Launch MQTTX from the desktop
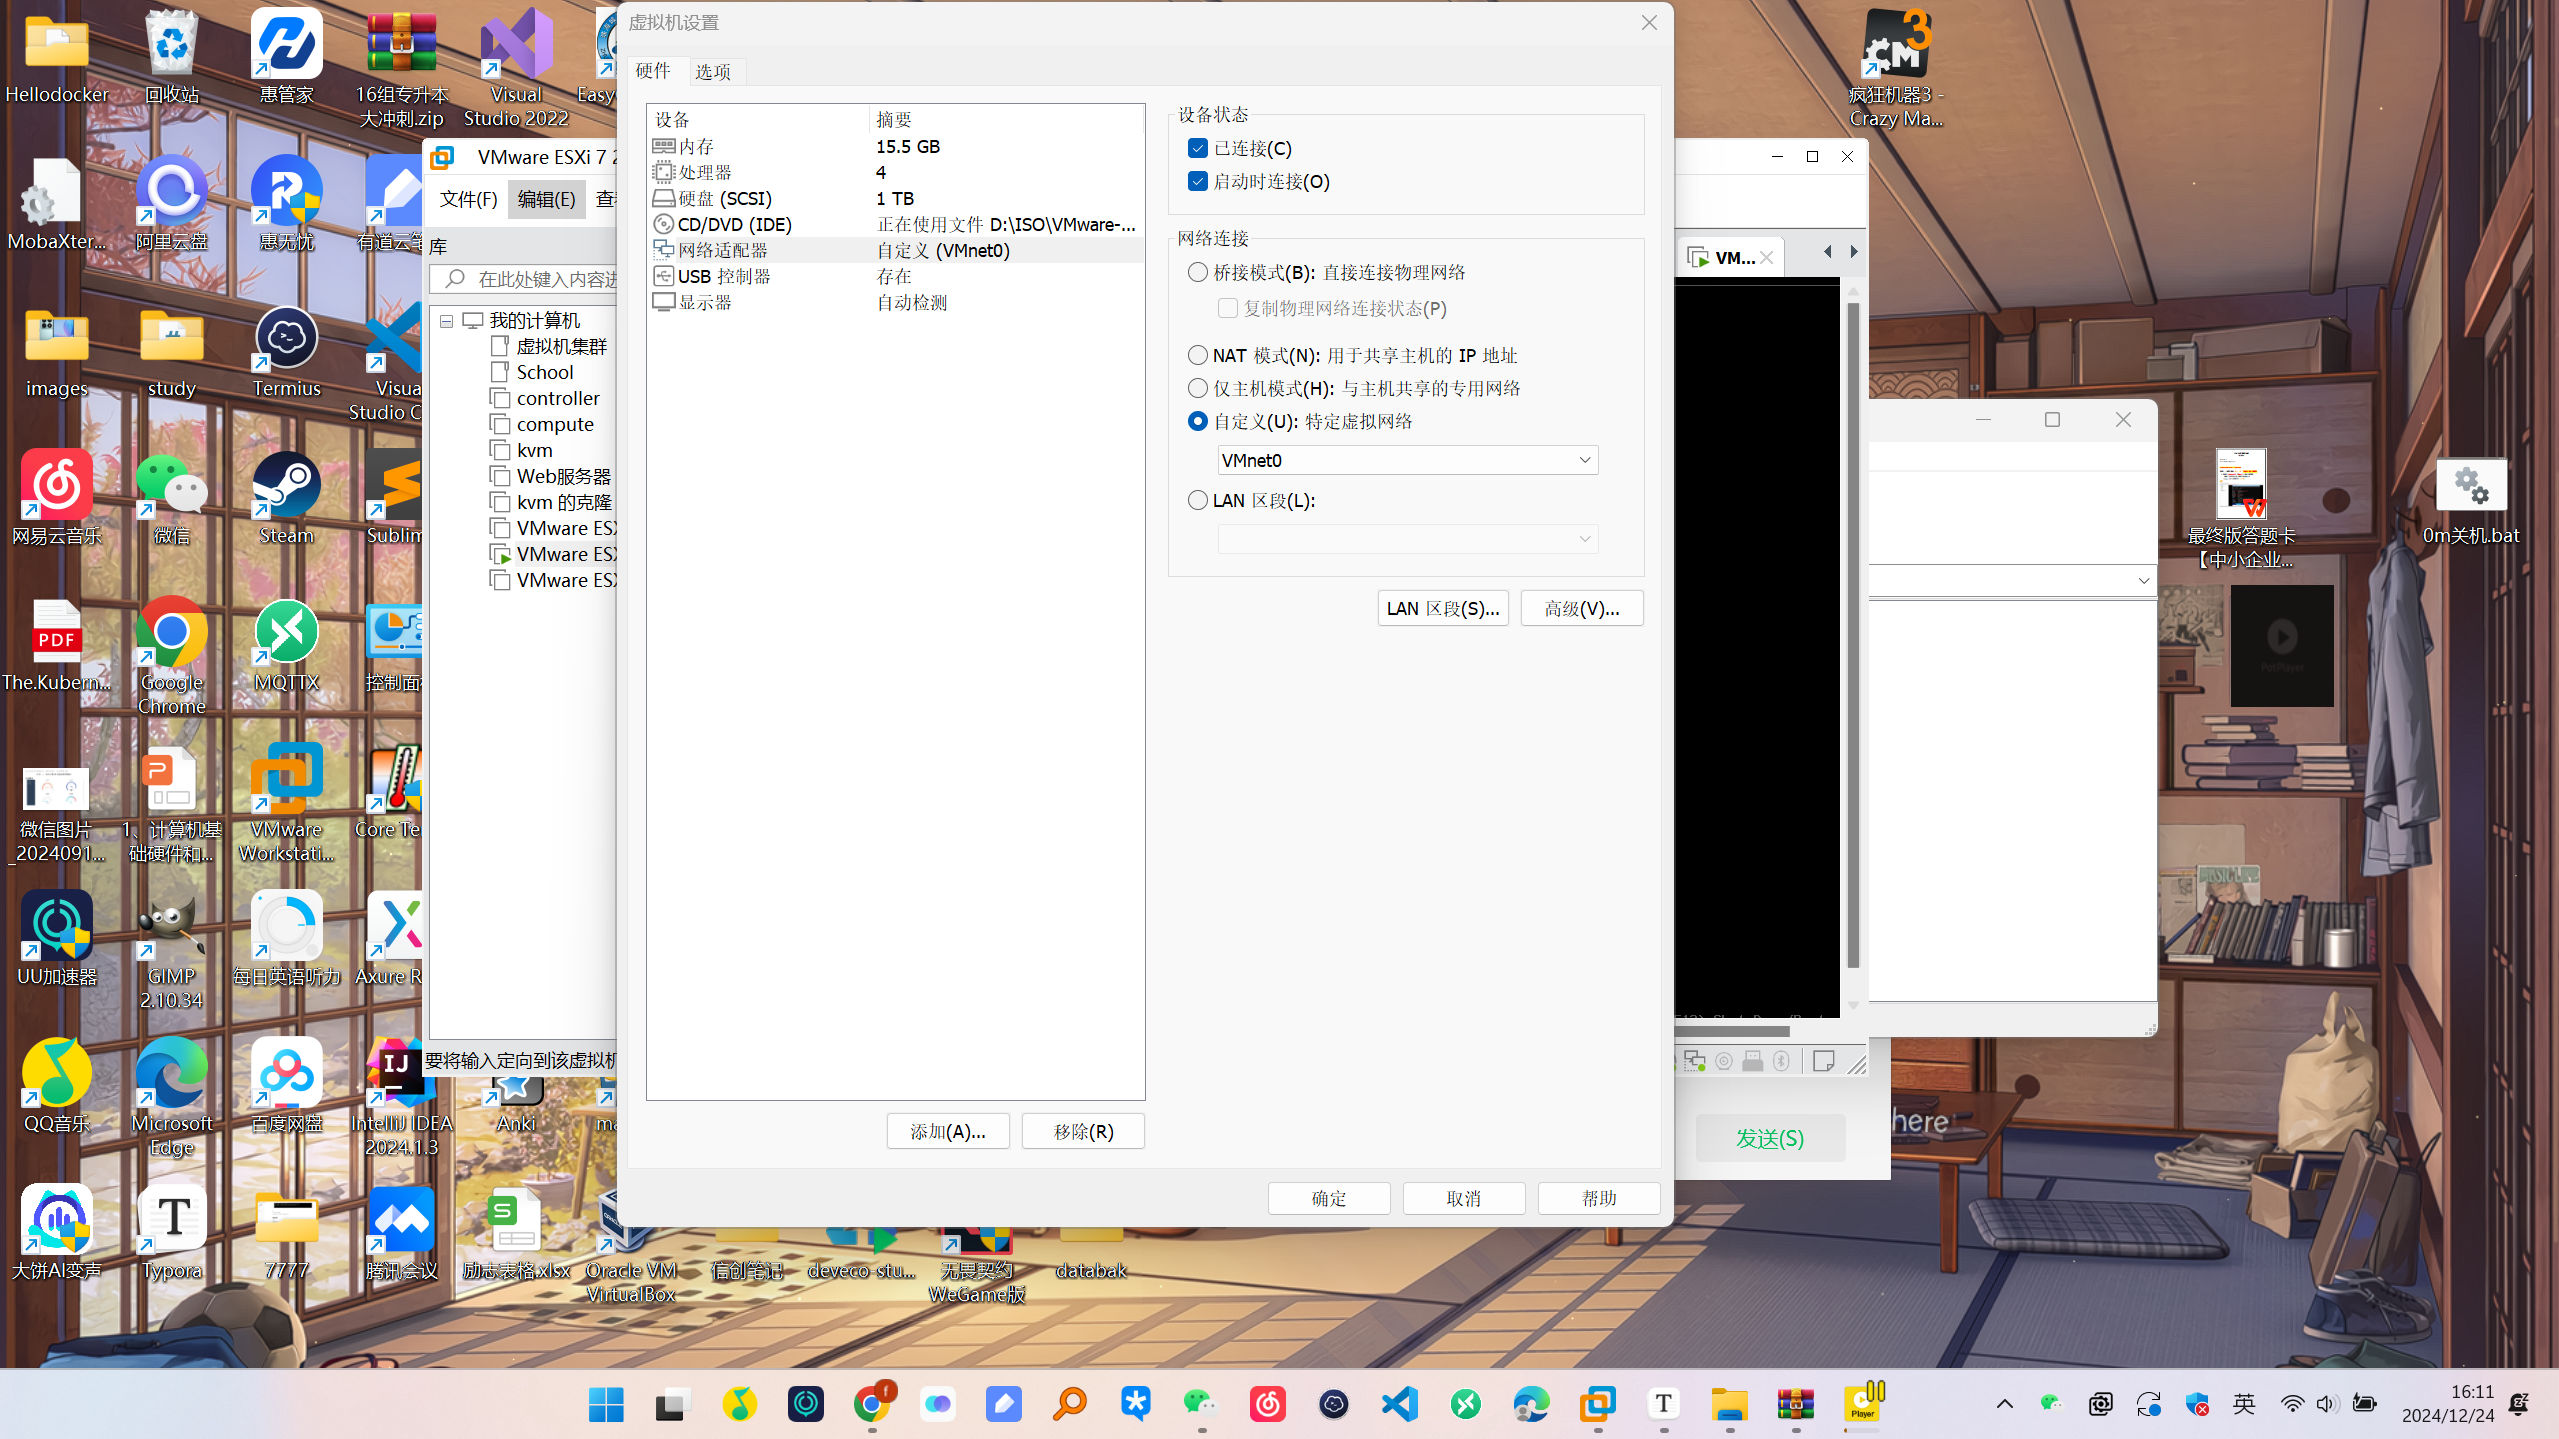This screenshot has width=2559, height=1439. pyautogui.click(x=286, y=646)
